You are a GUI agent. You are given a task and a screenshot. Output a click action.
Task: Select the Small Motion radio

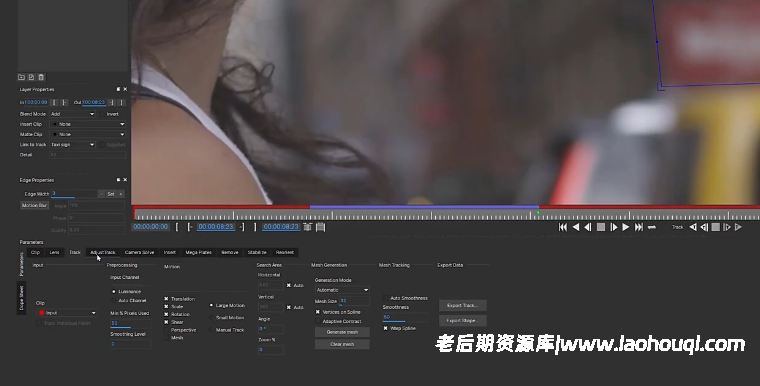(211, 318)
